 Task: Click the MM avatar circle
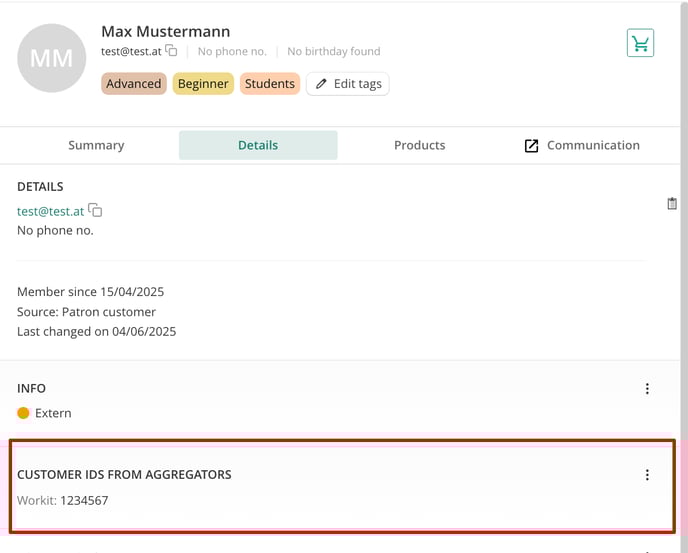coord(52,58)
